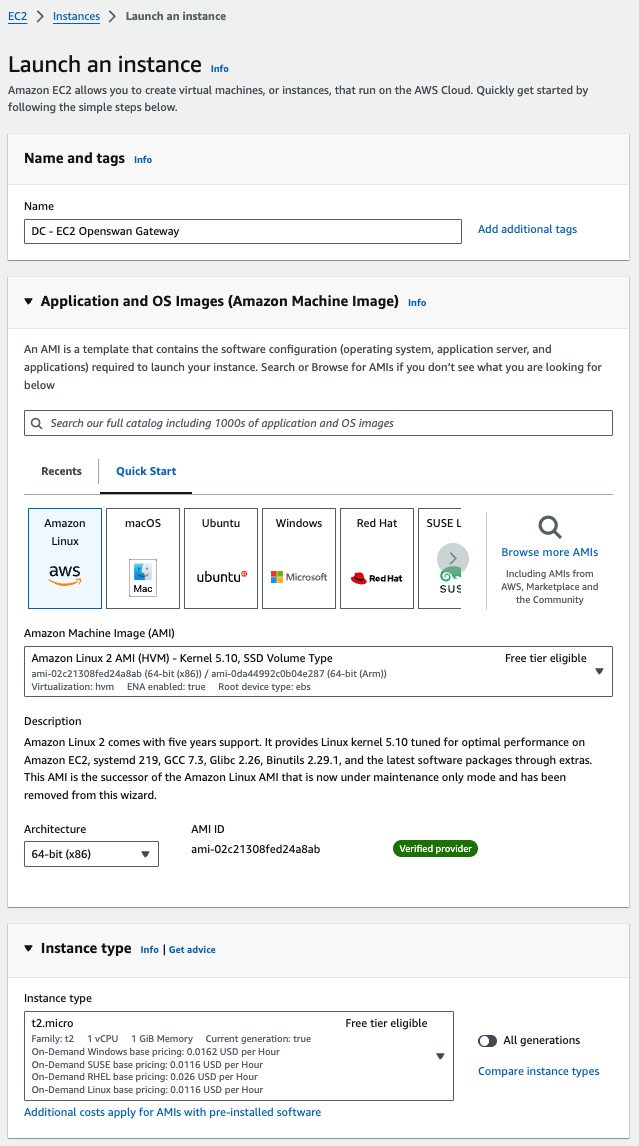Click the 'Description' heading text

(53, 721)
